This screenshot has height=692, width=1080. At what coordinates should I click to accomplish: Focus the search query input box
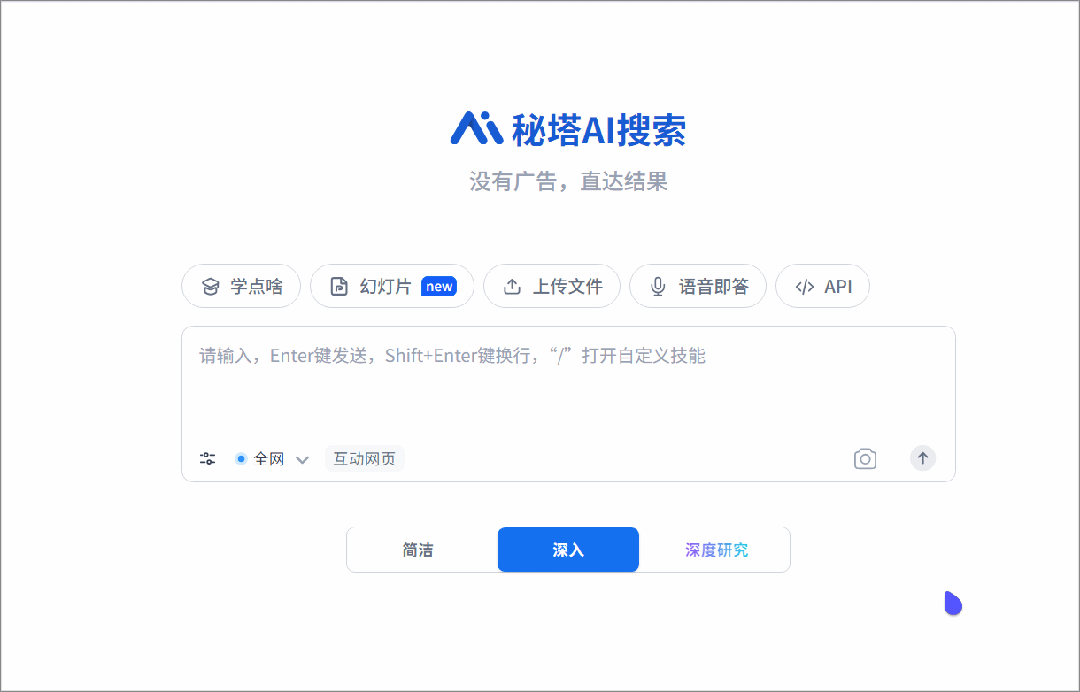pyautogui.click(x=568, y=386)
